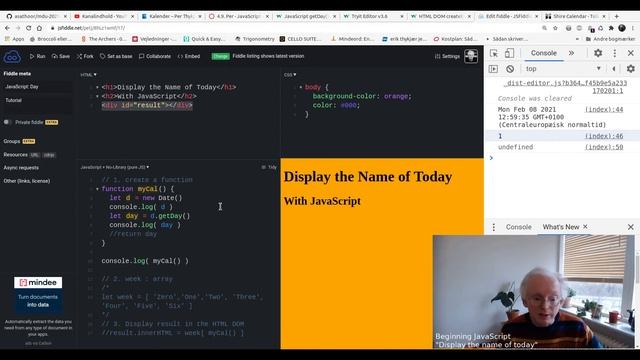Open the Collaborate option
Viewport: 640px width, 360px height.
[155, 56]
